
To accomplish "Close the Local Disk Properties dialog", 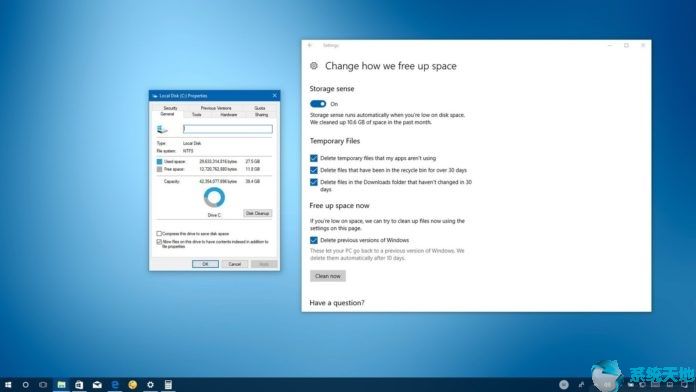I will coord(274,95).
